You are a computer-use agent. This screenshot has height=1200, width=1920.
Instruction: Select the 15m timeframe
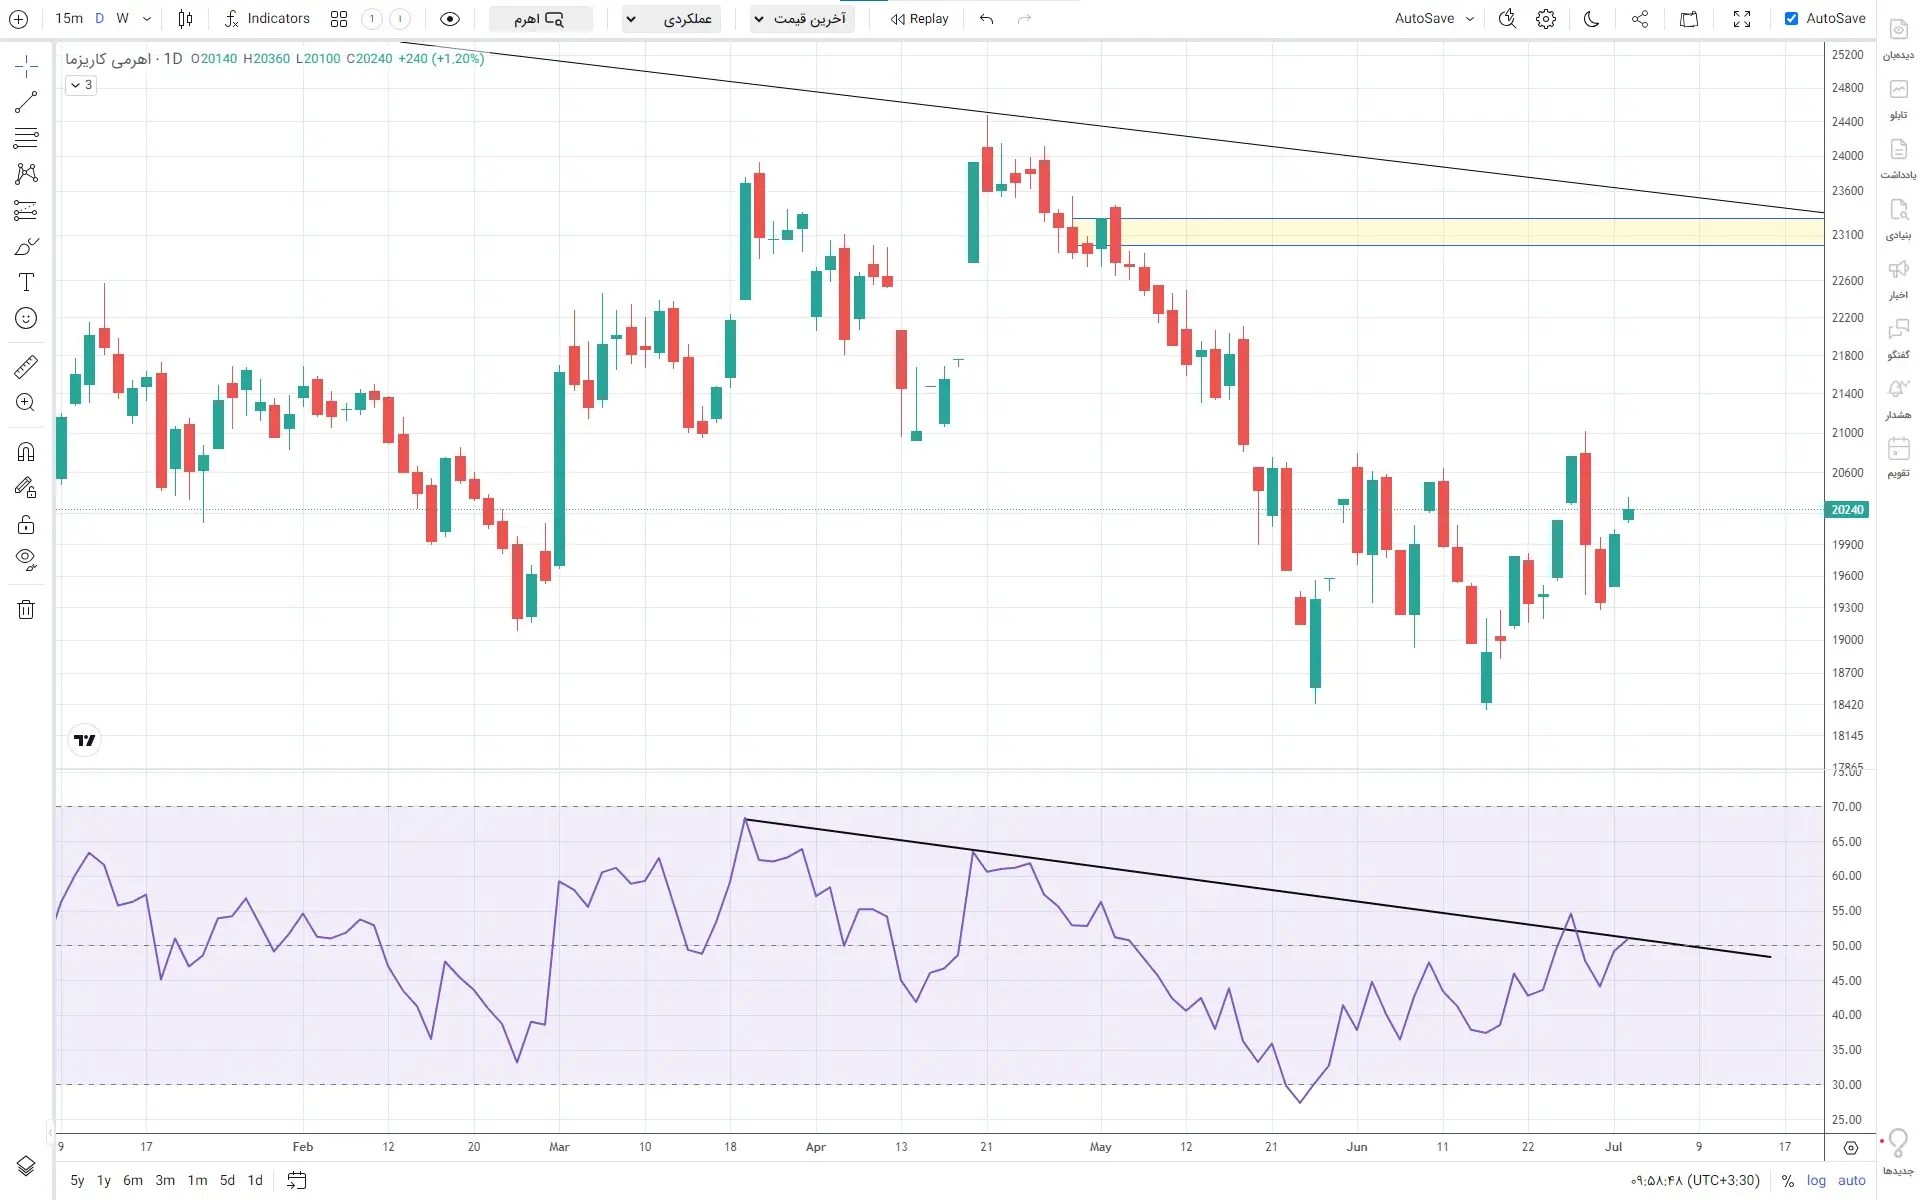click(69, 19)
